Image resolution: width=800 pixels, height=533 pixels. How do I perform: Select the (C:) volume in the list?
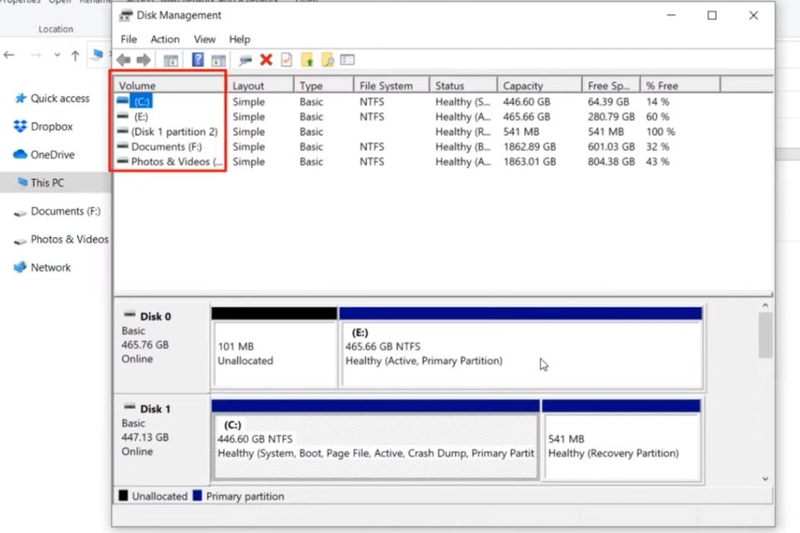[x=141, y=101]
